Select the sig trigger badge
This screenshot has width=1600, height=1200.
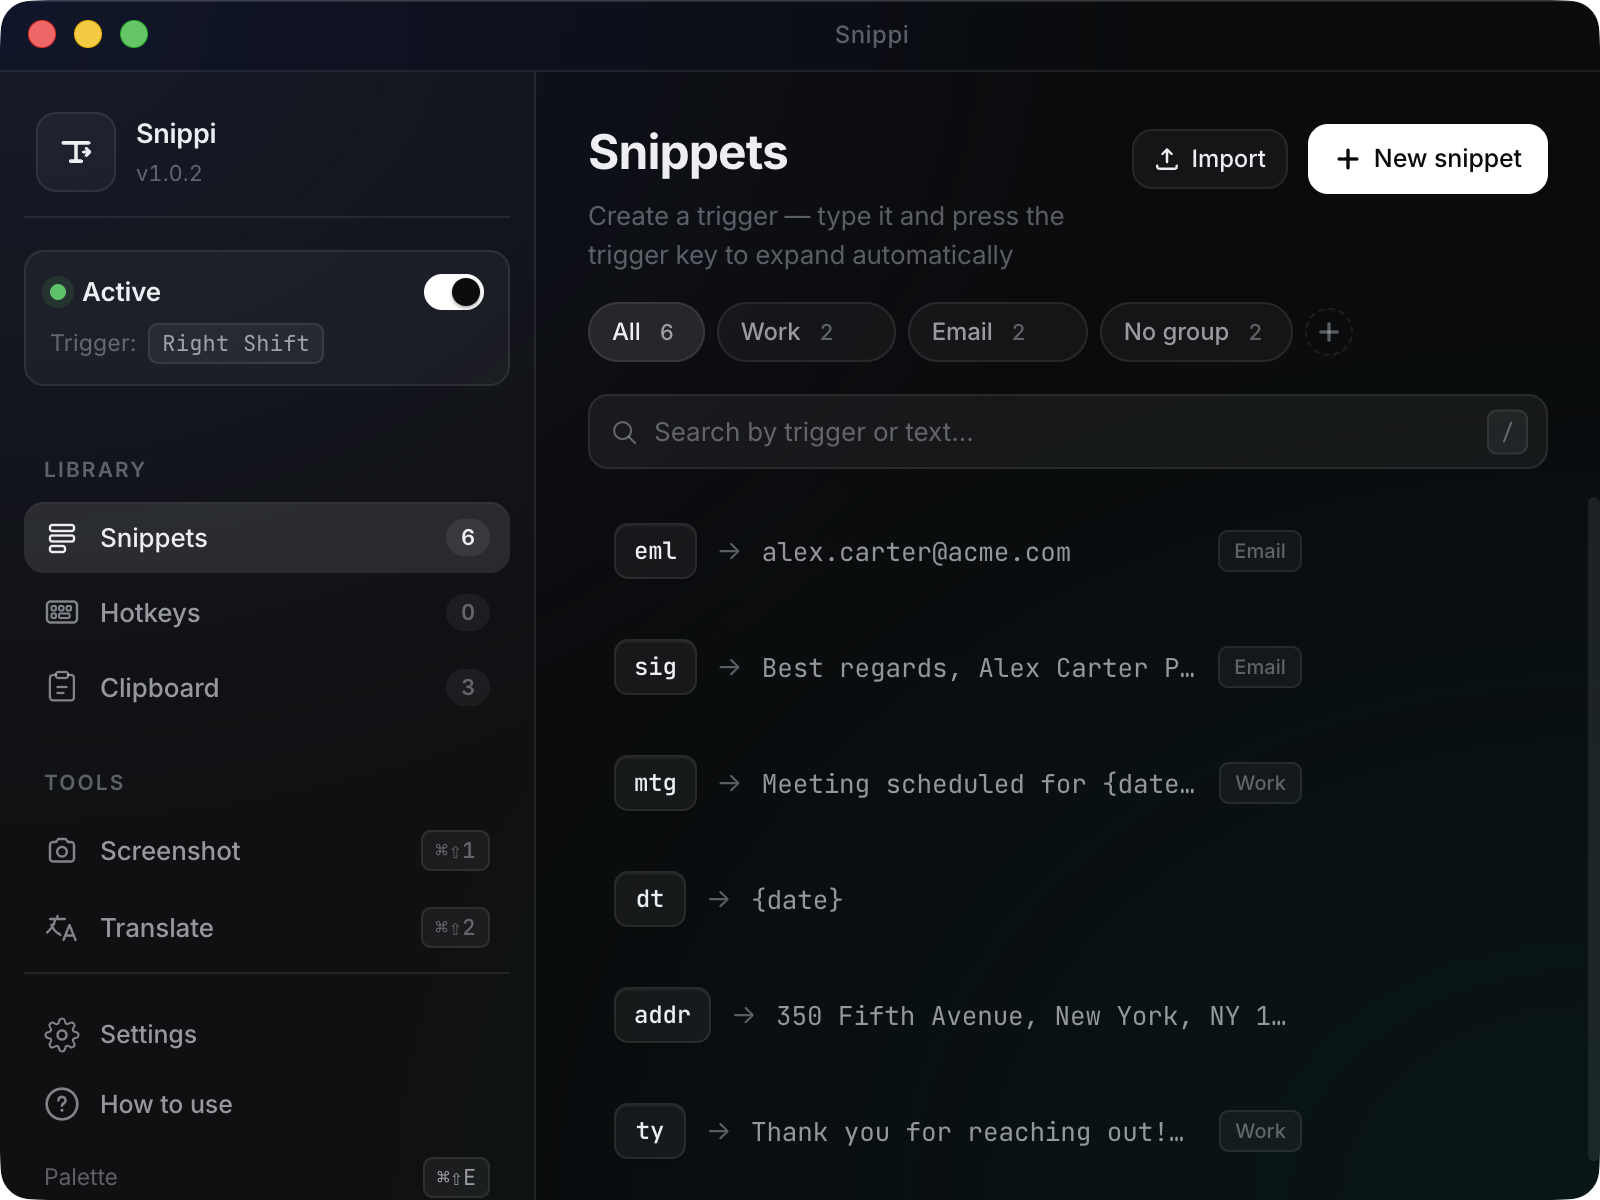click(x=655, y=667)
